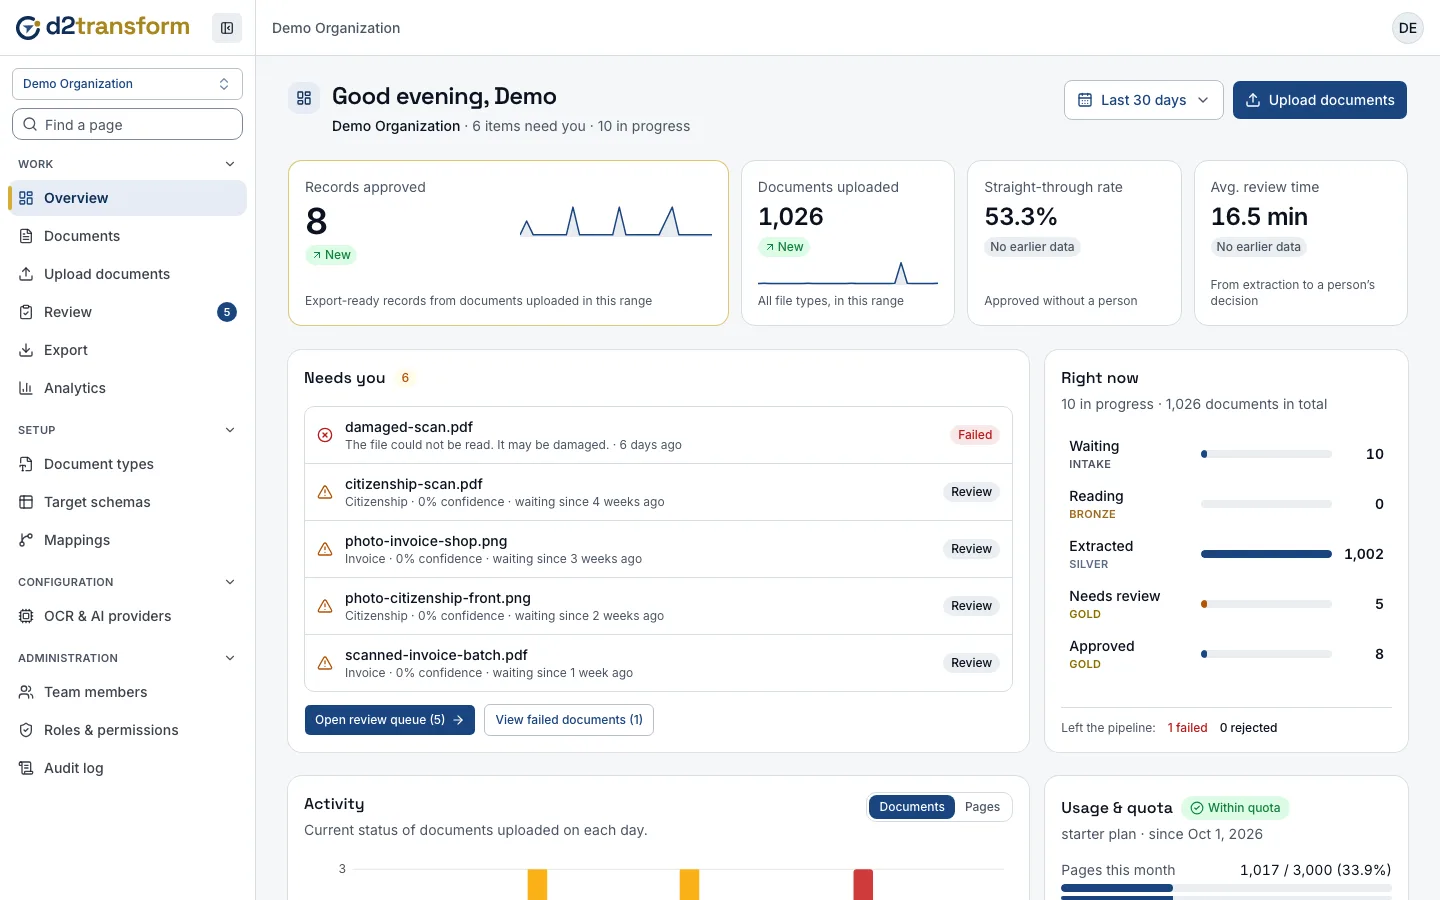Click the Audit log scroll icon
Viewport: 1440px width, 900px height.
[26, 768]
